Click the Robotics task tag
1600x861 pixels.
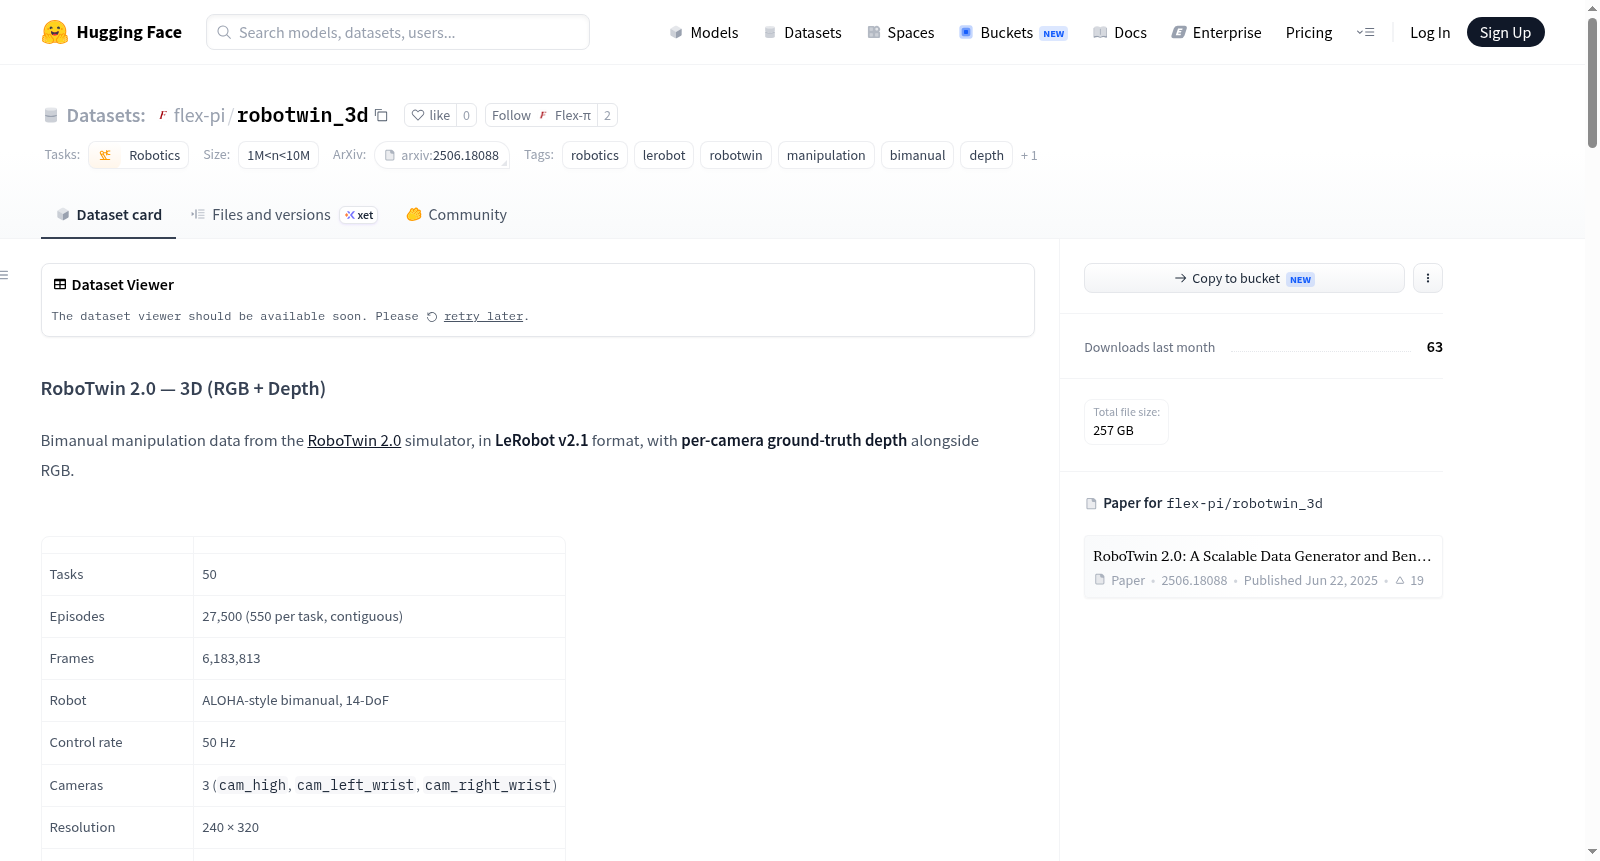click(139, 155)
